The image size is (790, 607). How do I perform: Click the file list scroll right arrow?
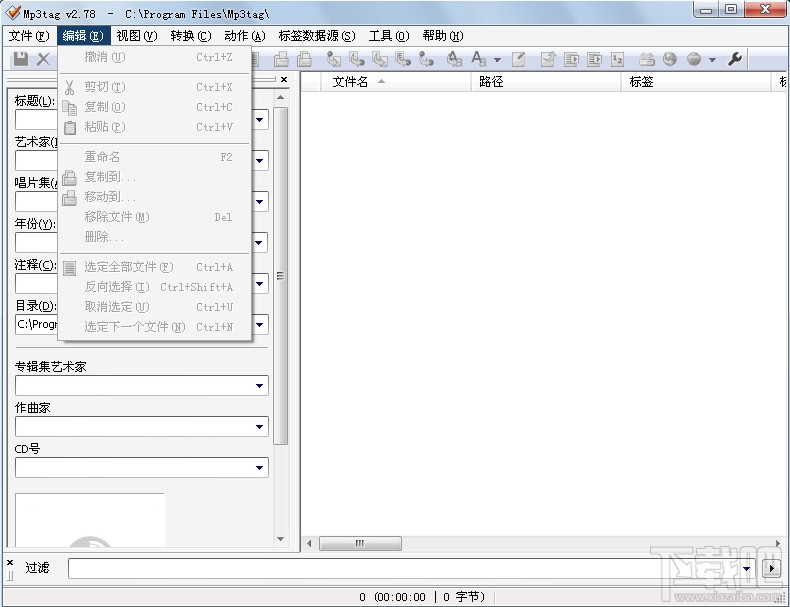click(x=778, y=544)
